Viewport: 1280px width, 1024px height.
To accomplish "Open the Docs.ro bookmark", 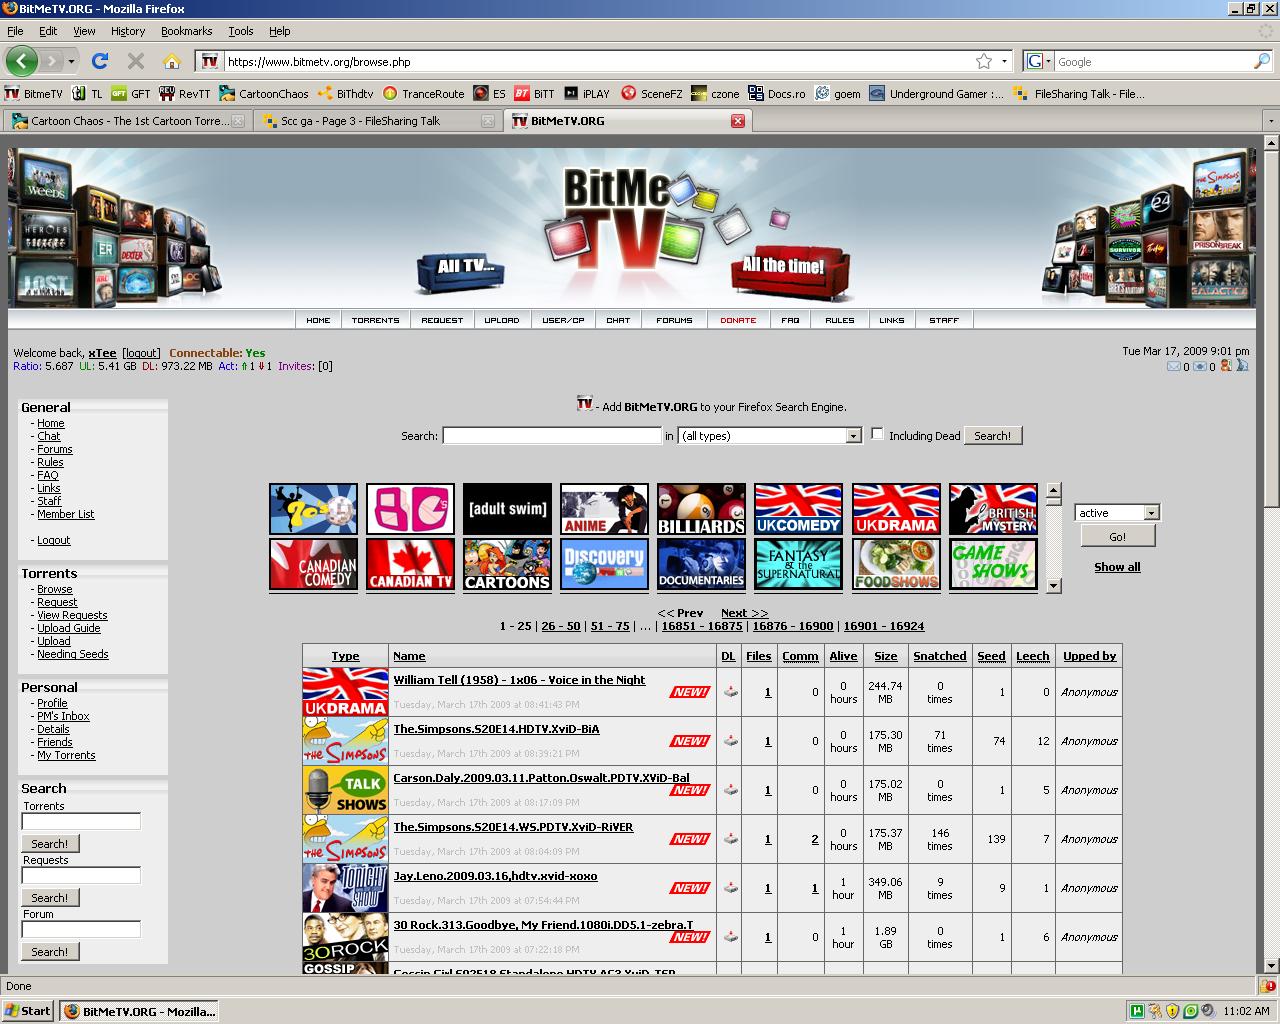I will (x=777, y=94).
